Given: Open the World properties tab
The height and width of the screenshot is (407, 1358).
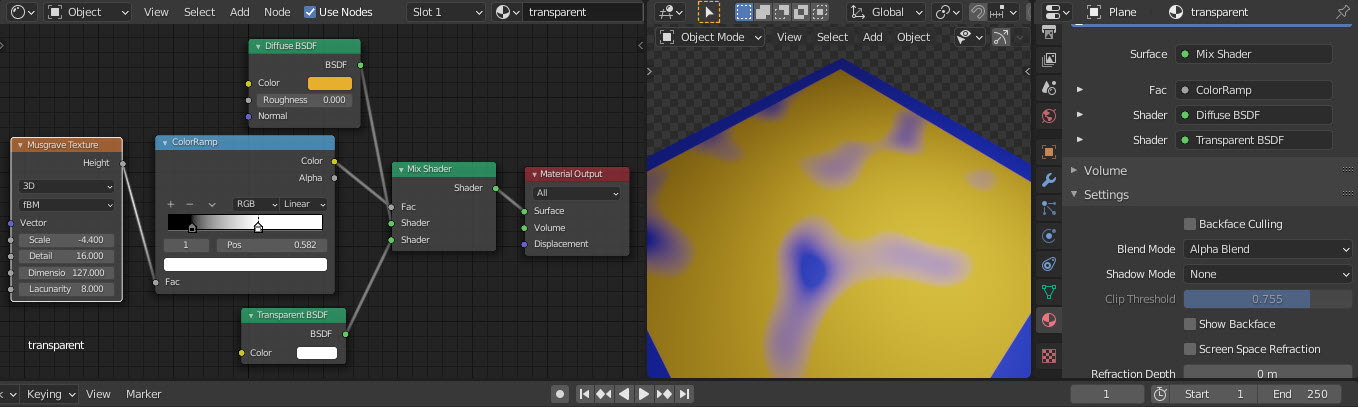Looking at the screenshot, I should click(x=1049, y=116).
